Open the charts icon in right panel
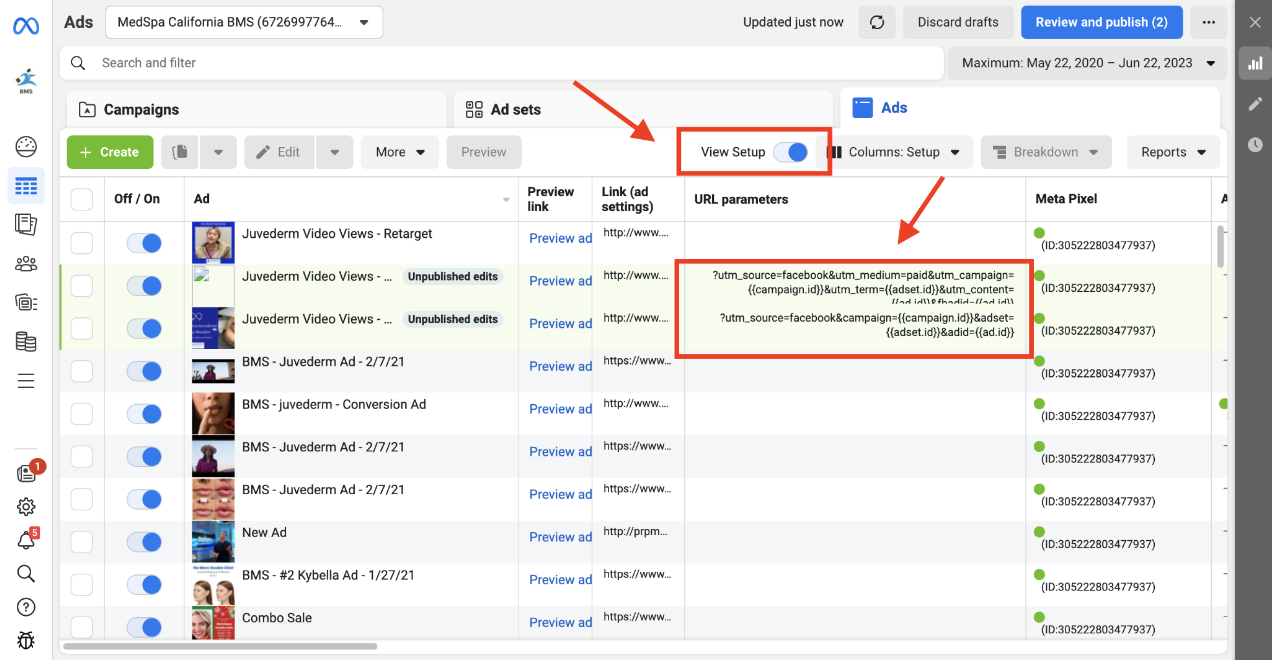The image size is (1272, 660). (1254, 64)
